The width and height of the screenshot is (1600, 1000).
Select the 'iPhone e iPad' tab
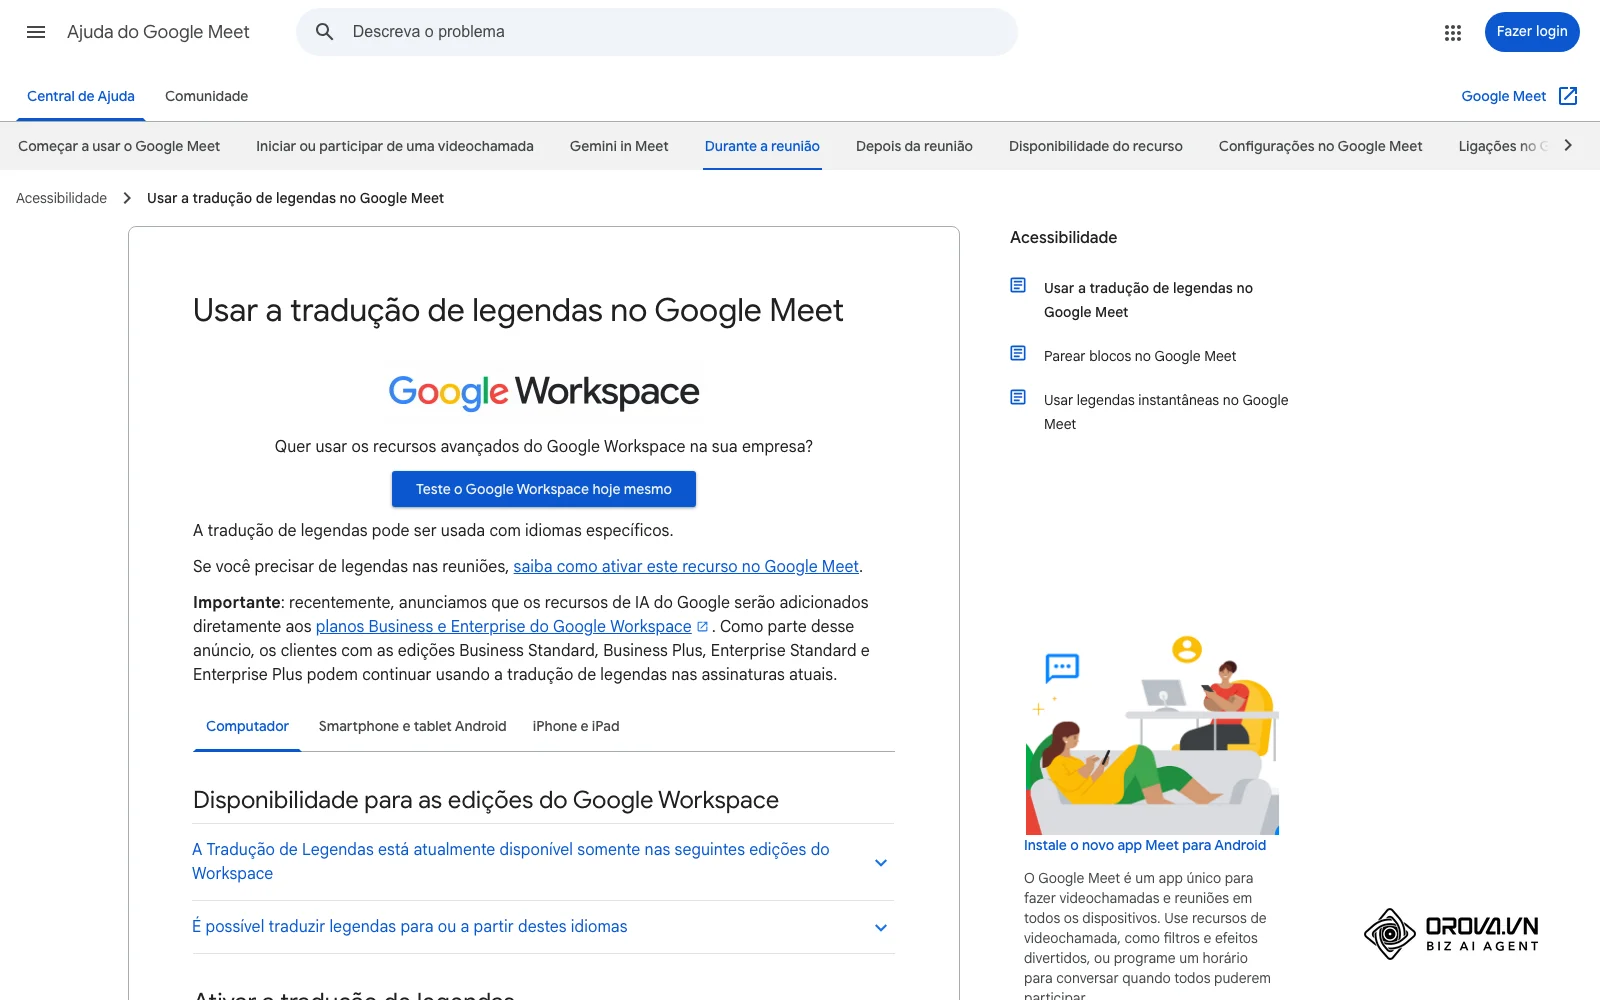click(x=576, y=726)
